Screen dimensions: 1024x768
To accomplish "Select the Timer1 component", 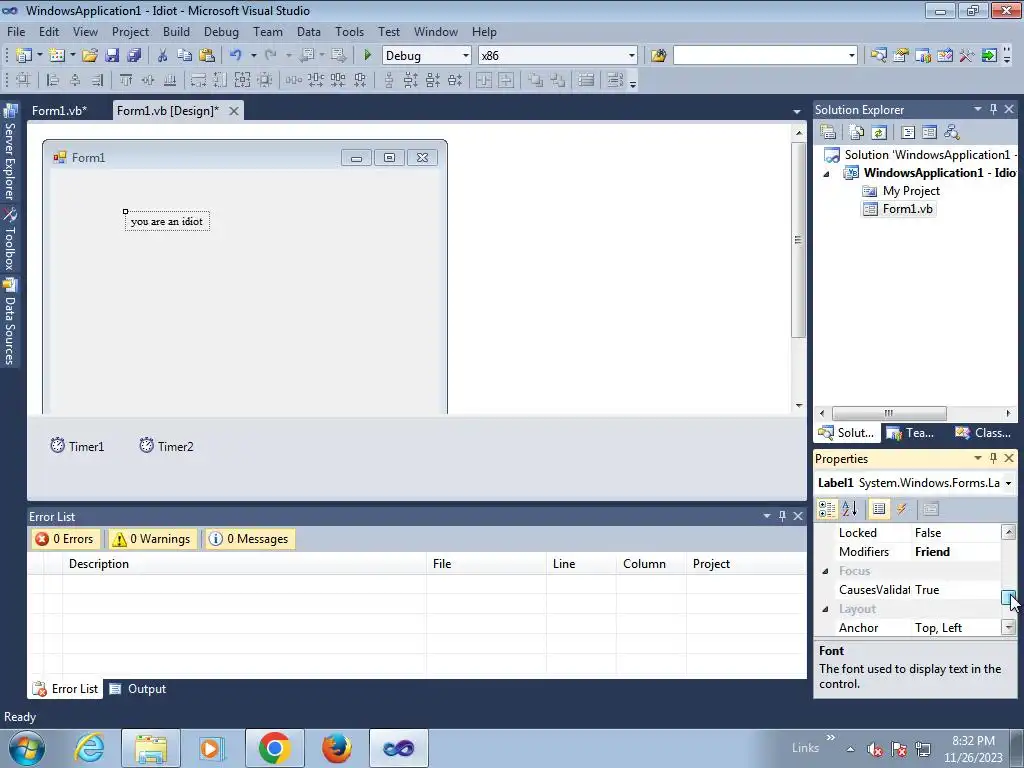I will 78,446.
